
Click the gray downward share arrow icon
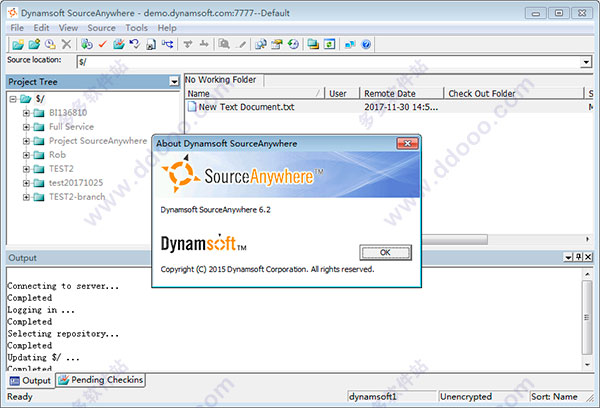pos(188,44)
